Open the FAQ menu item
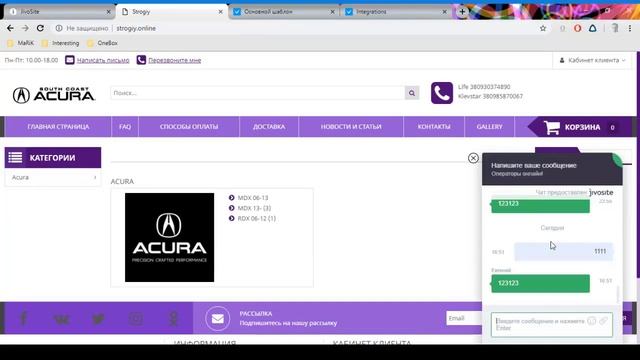 pos(125,127)
